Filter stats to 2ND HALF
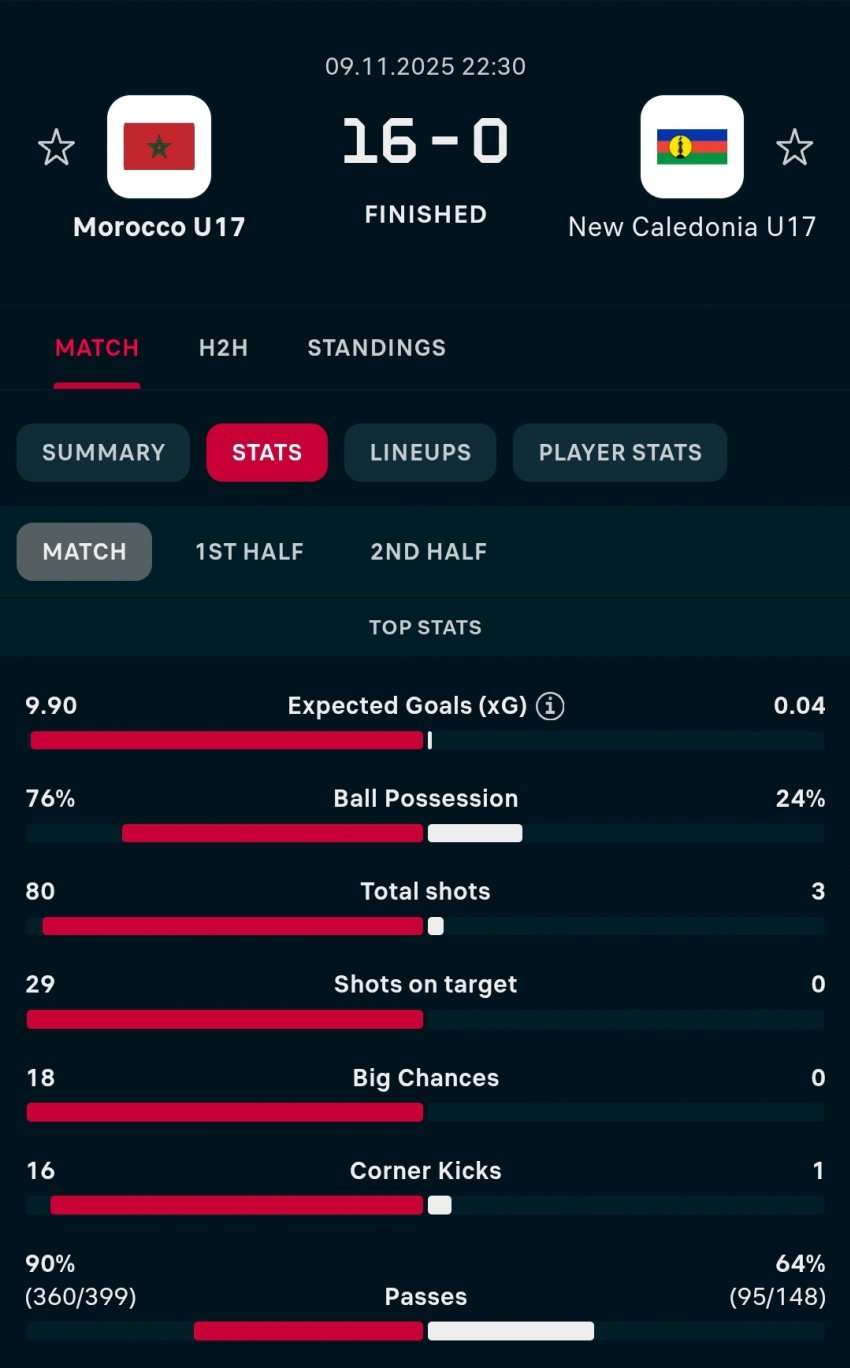This screenshot has width=850, height=1368. click(428, 552)
